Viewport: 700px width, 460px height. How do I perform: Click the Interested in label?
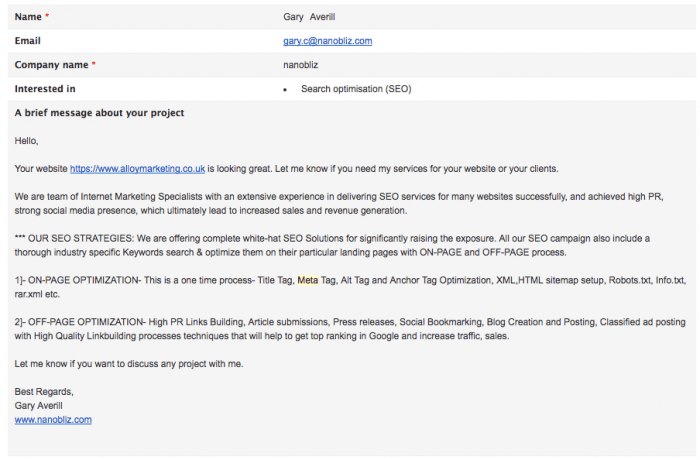45,89
